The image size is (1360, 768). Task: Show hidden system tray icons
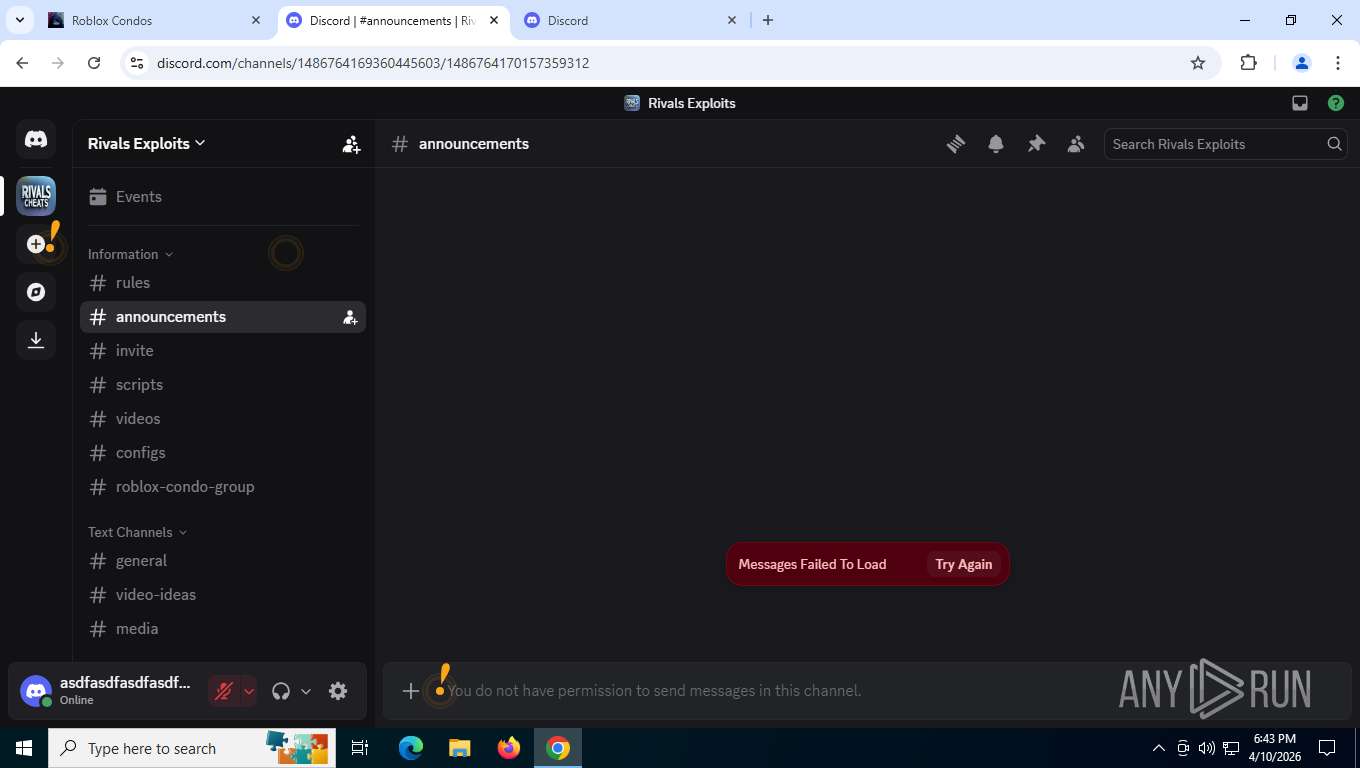coord(1159,748)
